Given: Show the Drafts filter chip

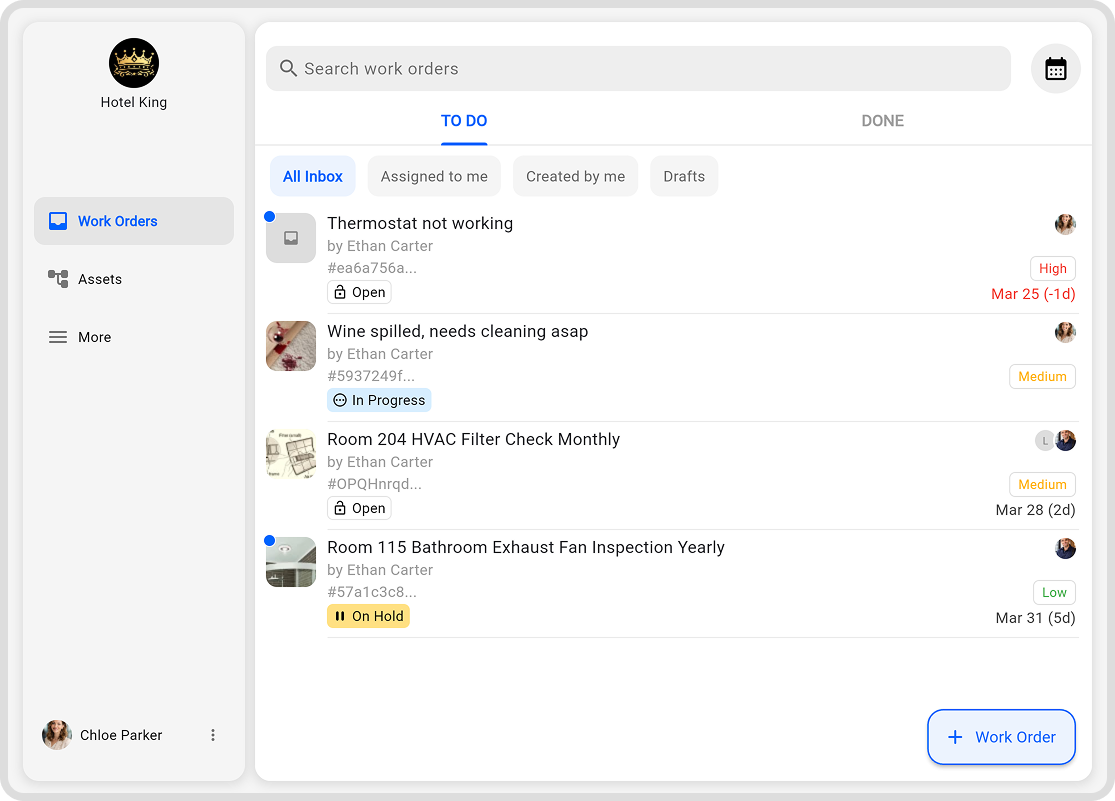Looking at the screenshot, I should pos(684,176).
